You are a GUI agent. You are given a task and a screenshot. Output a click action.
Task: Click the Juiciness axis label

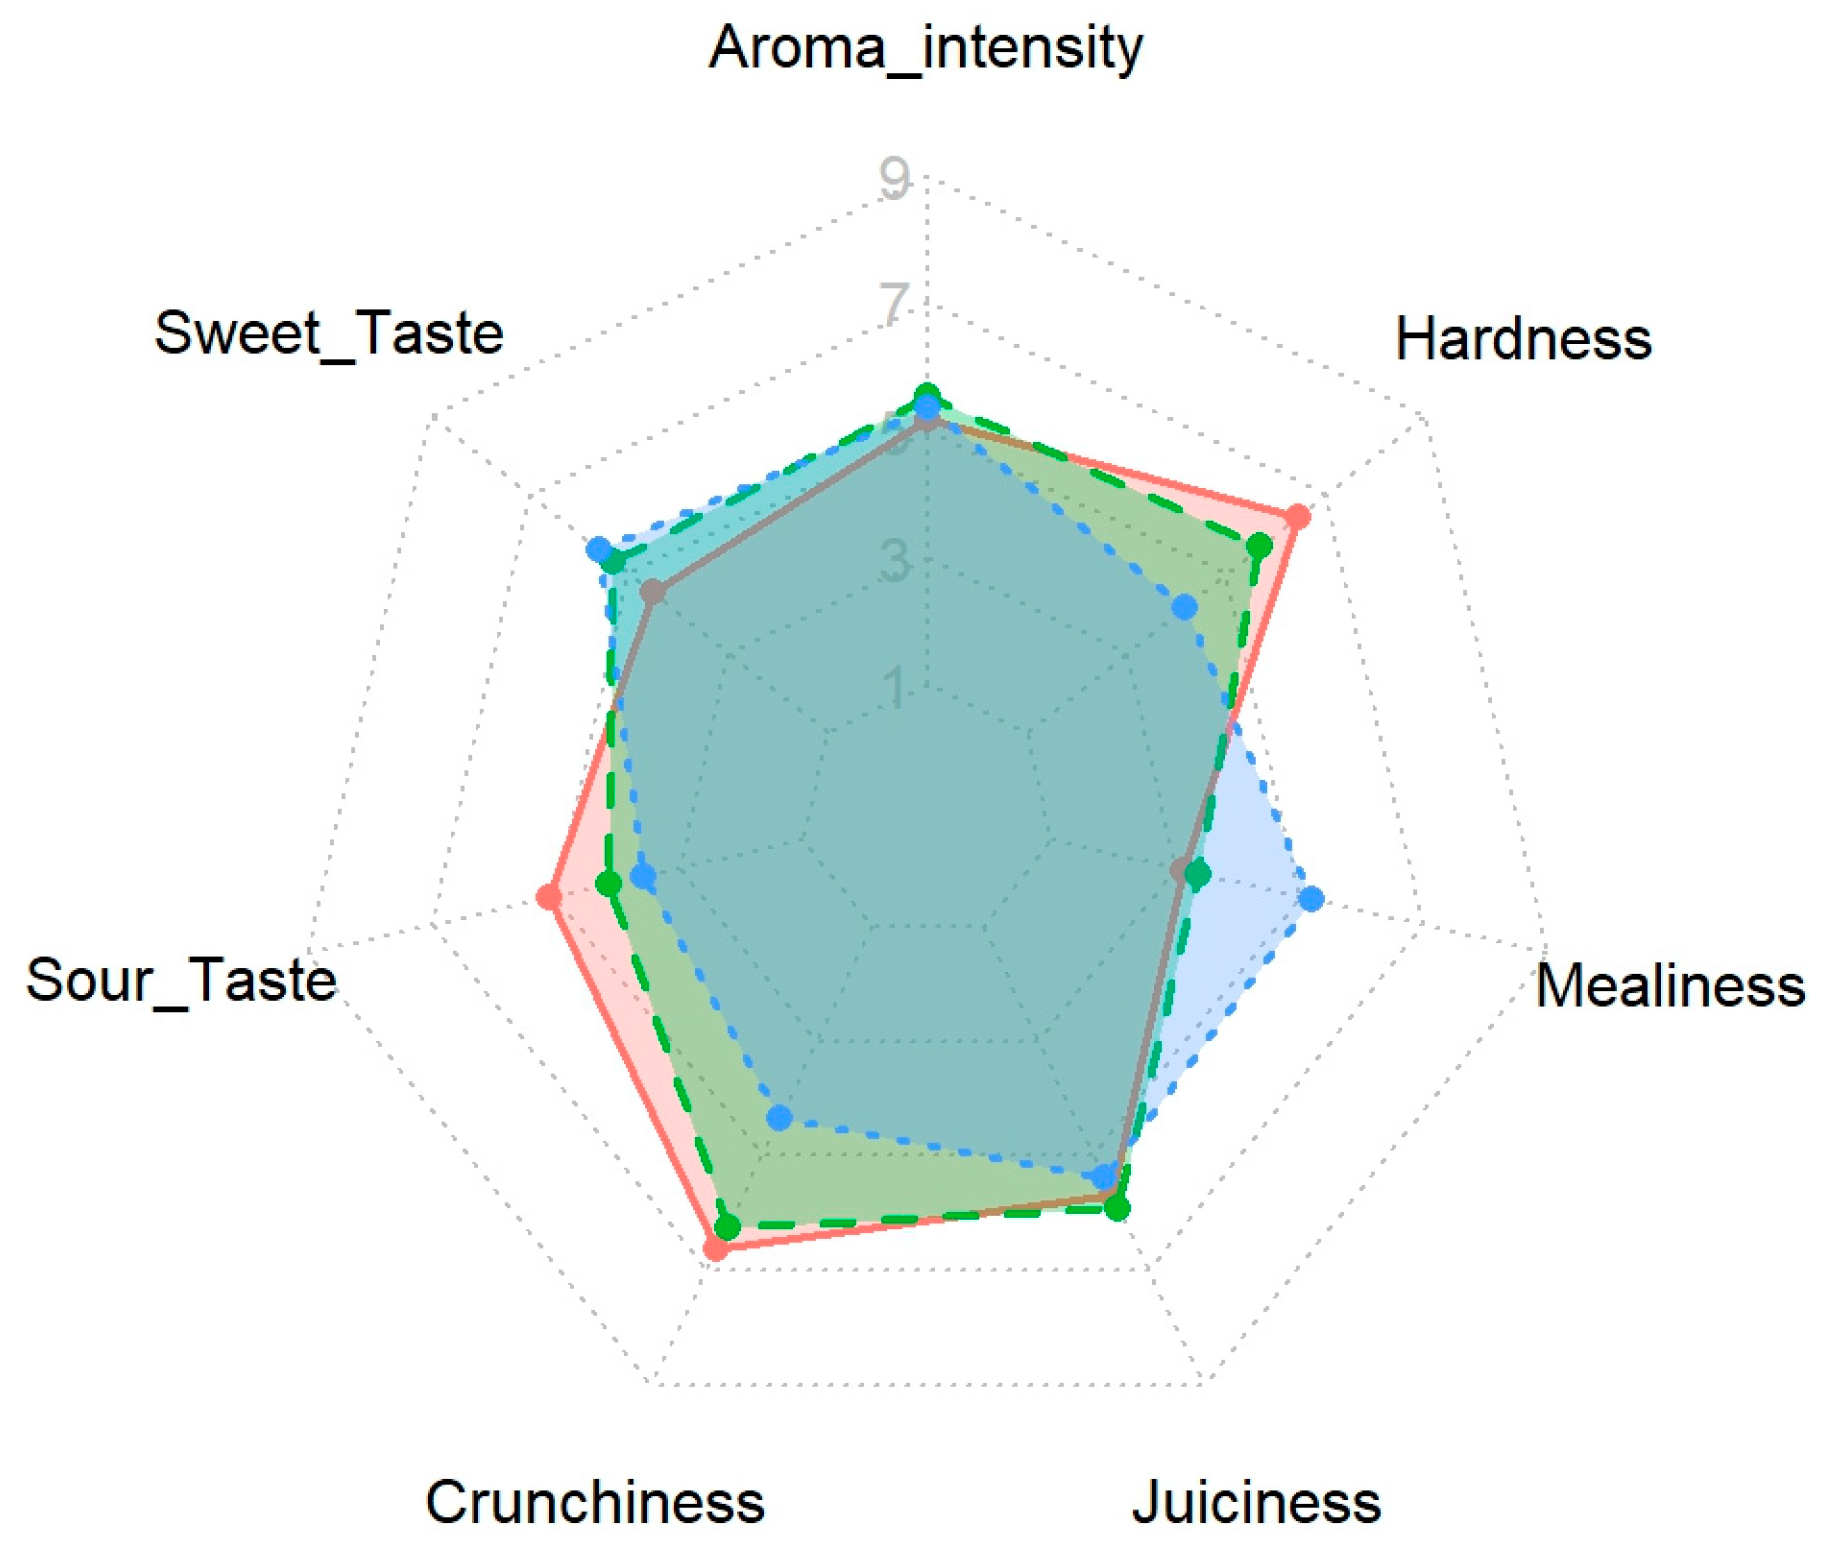[x=1256, y=1502]
